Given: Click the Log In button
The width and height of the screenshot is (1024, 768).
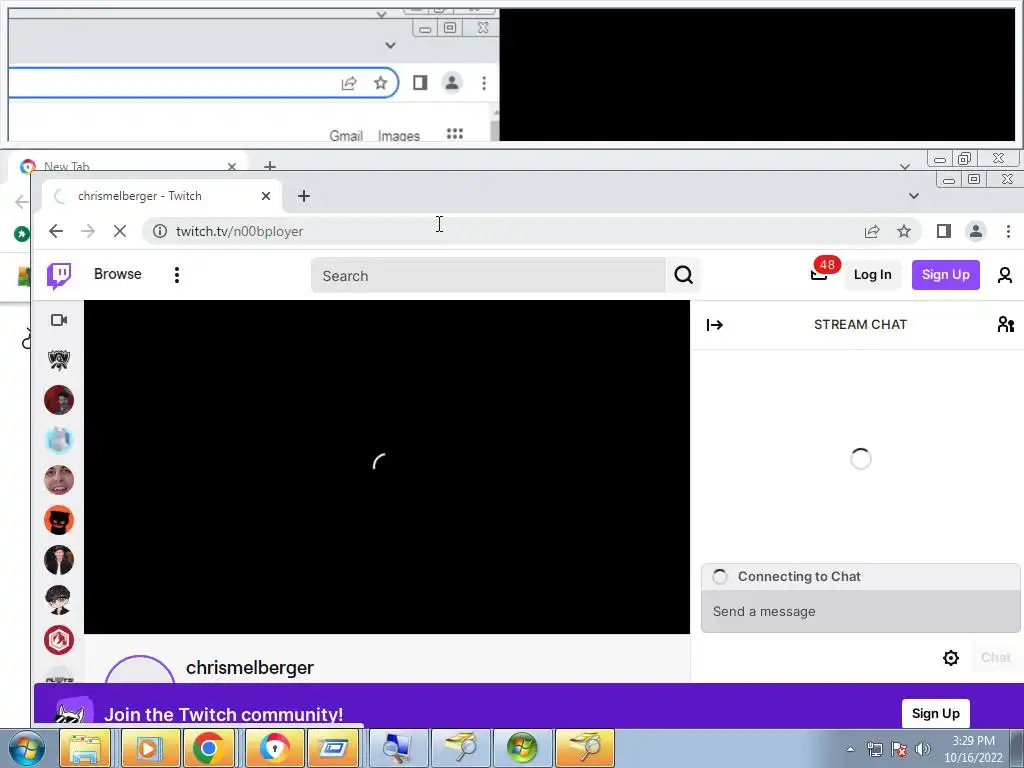Looking at the screenshot, I should [872, 275].
